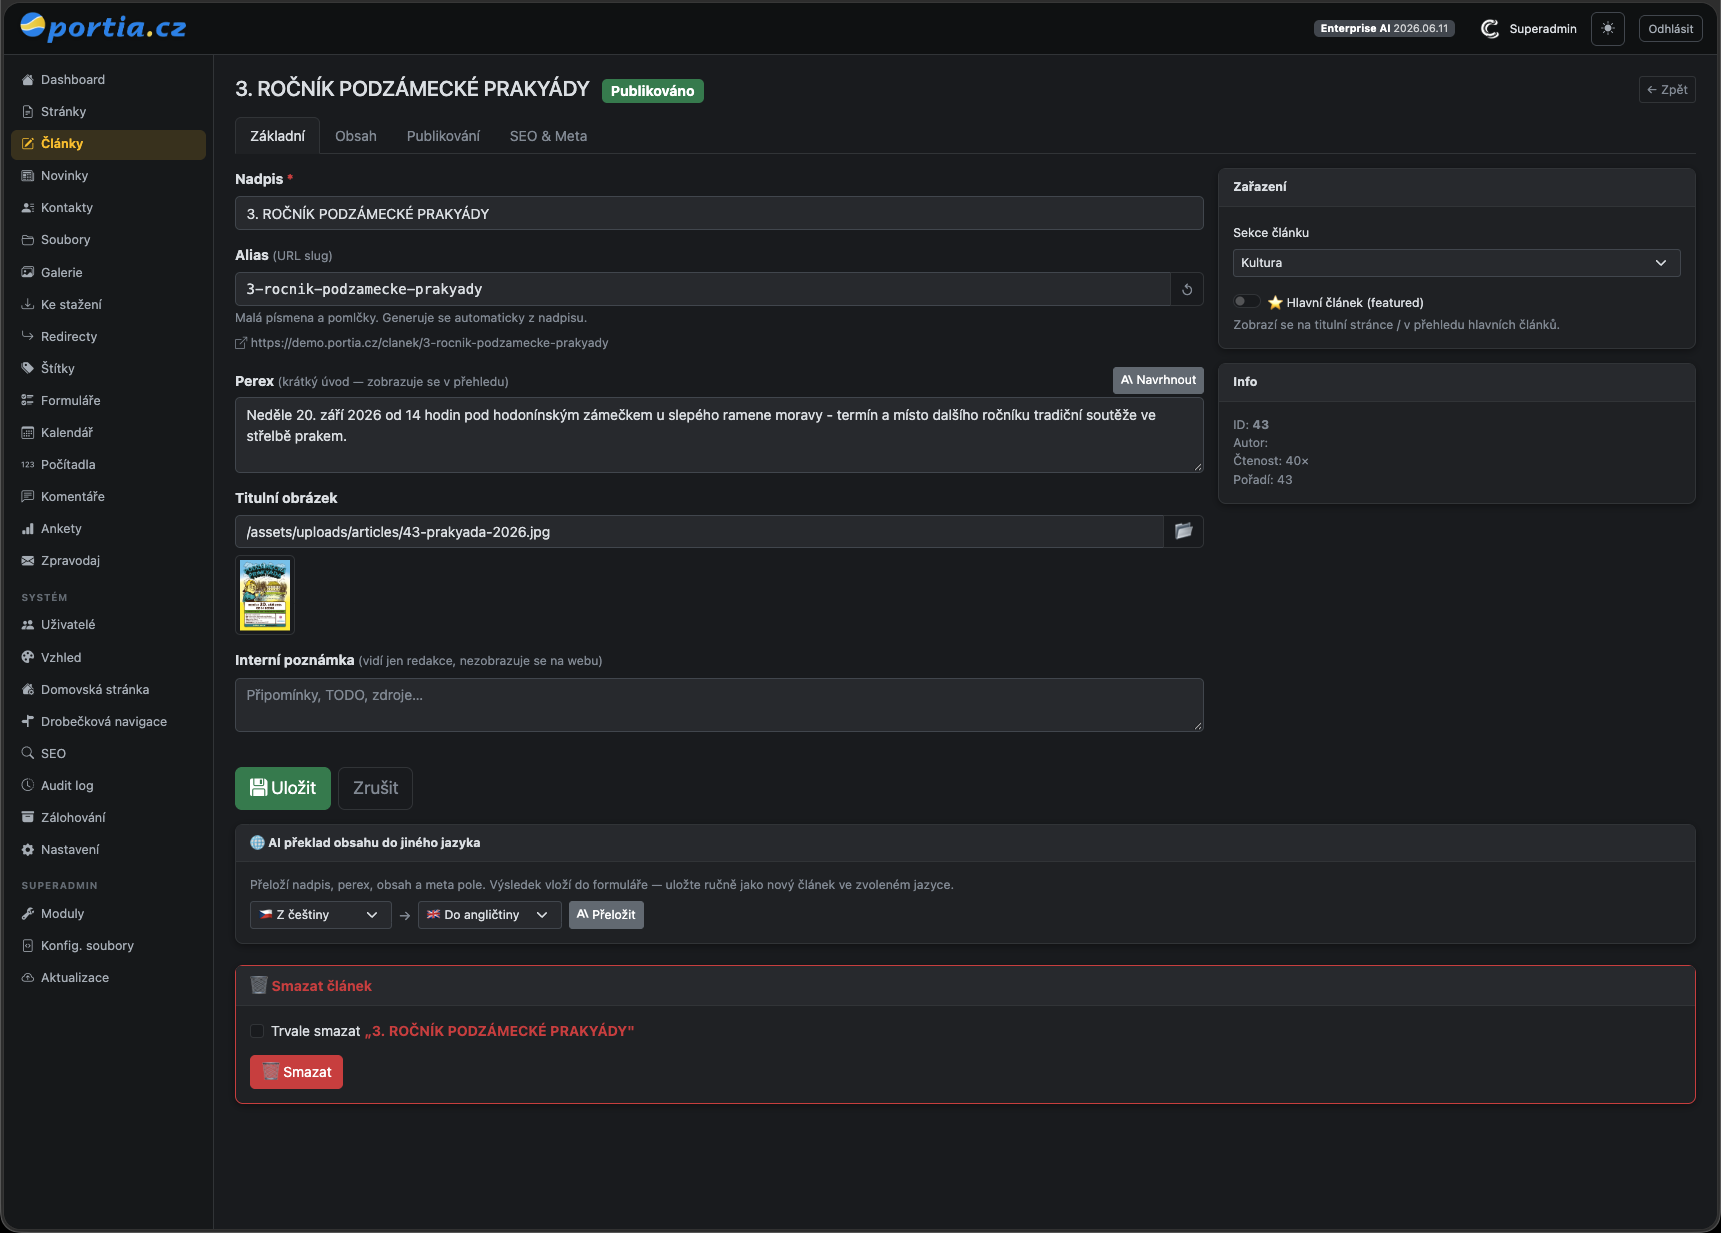Open Sekce článku dropdown Kultura
The width and height of the screenshot is (1721, 1233).
(x=1456, y=263)
